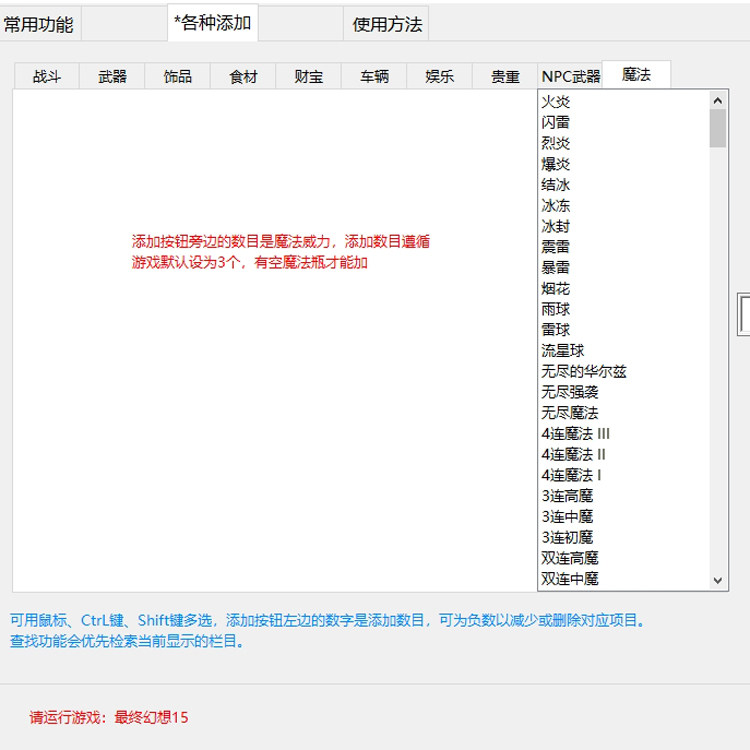Click the input field right of the list
This screenshot has width=750, height=750.
coord(744,314)
